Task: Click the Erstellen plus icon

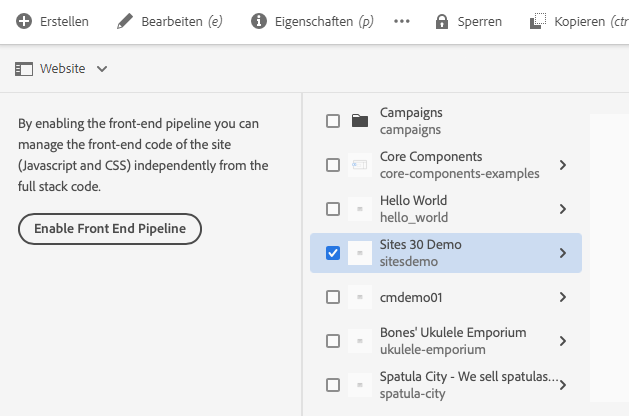Action: [x=24, y=21]
